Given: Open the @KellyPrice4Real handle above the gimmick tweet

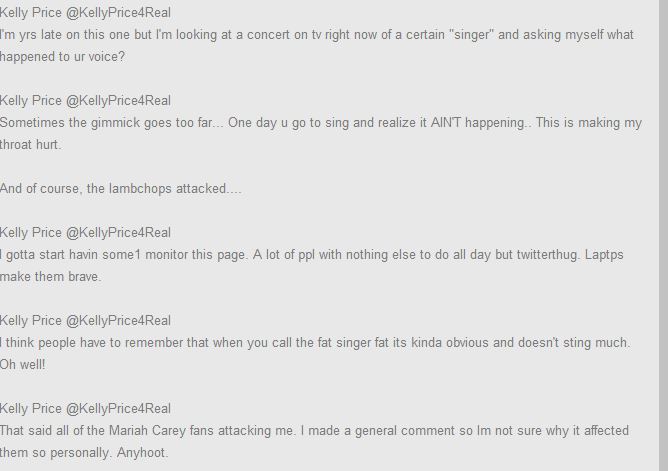Looking at the screenshot, I should click(x=119, y=100).
